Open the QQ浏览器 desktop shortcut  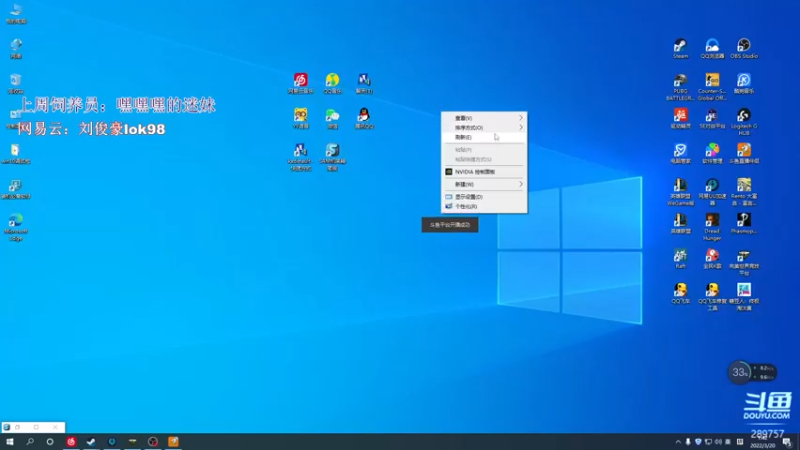pyautogui.click(x=712, y=49)
